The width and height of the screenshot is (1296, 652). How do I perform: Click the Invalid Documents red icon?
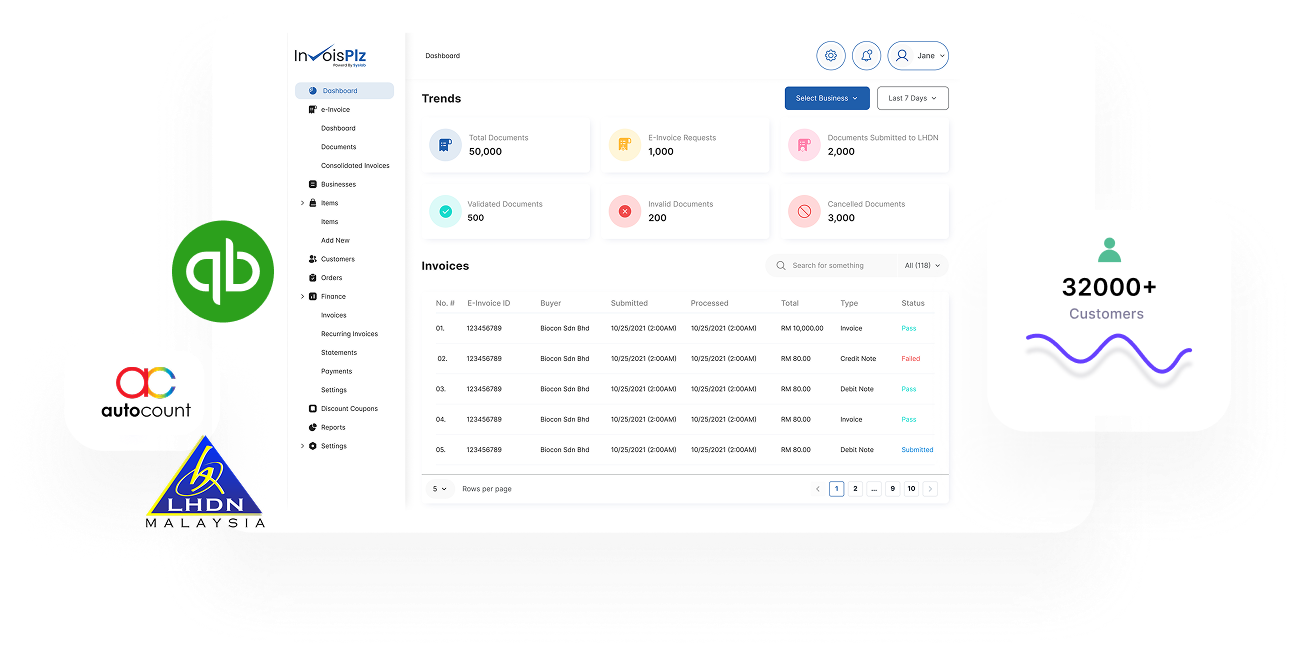(625, 211)
